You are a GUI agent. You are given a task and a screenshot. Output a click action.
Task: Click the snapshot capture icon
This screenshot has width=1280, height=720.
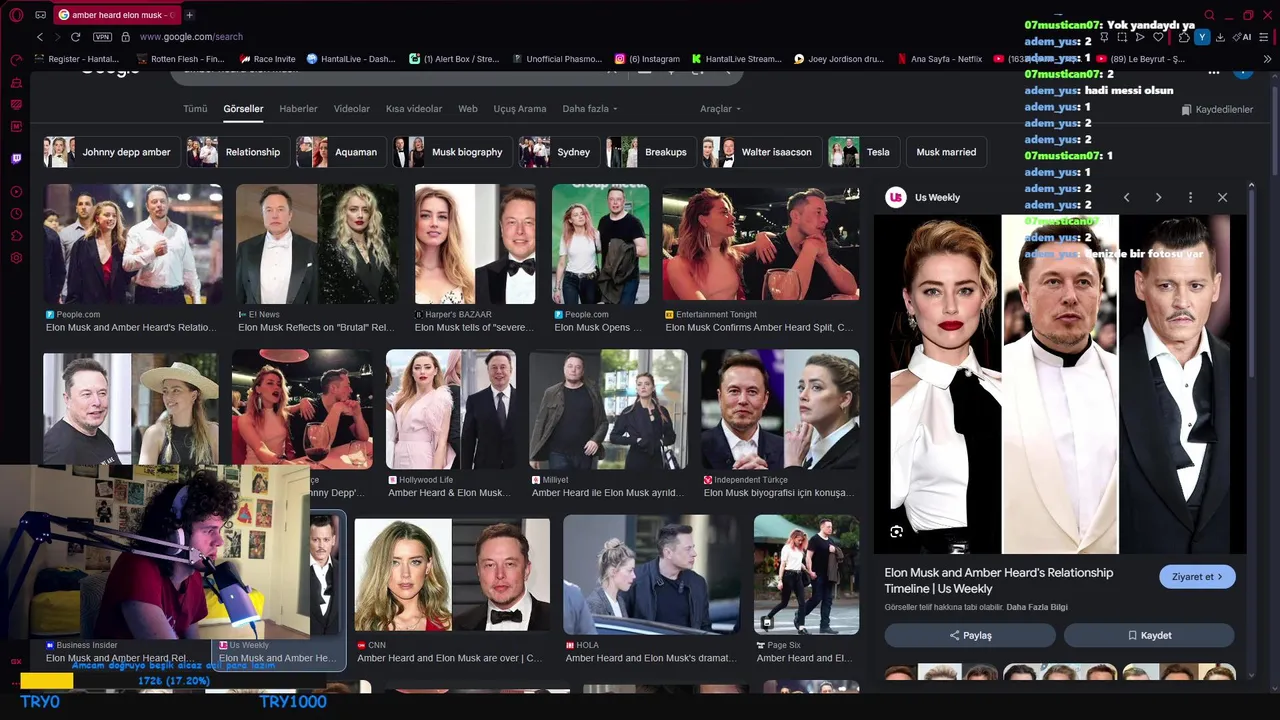tap(1122, 37)
